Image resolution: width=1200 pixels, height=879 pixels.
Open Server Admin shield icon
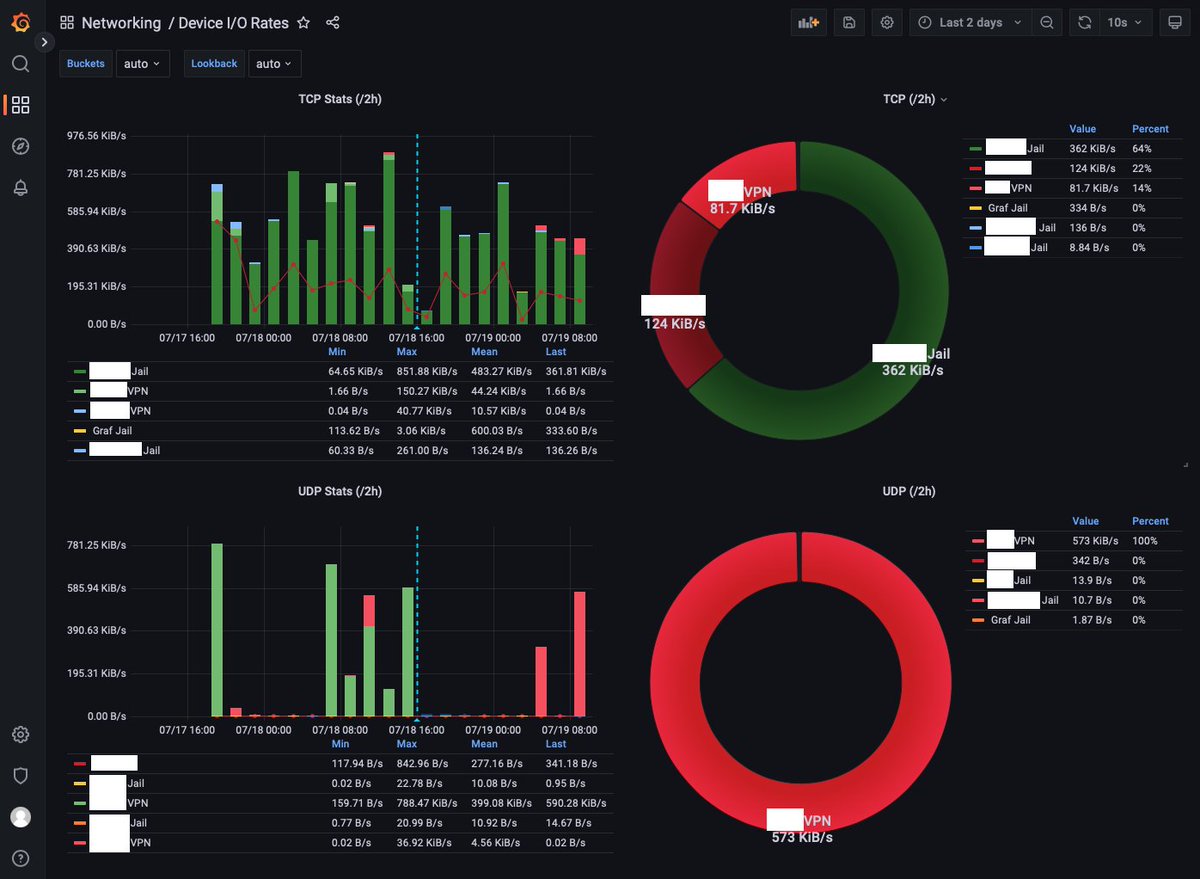20,775
